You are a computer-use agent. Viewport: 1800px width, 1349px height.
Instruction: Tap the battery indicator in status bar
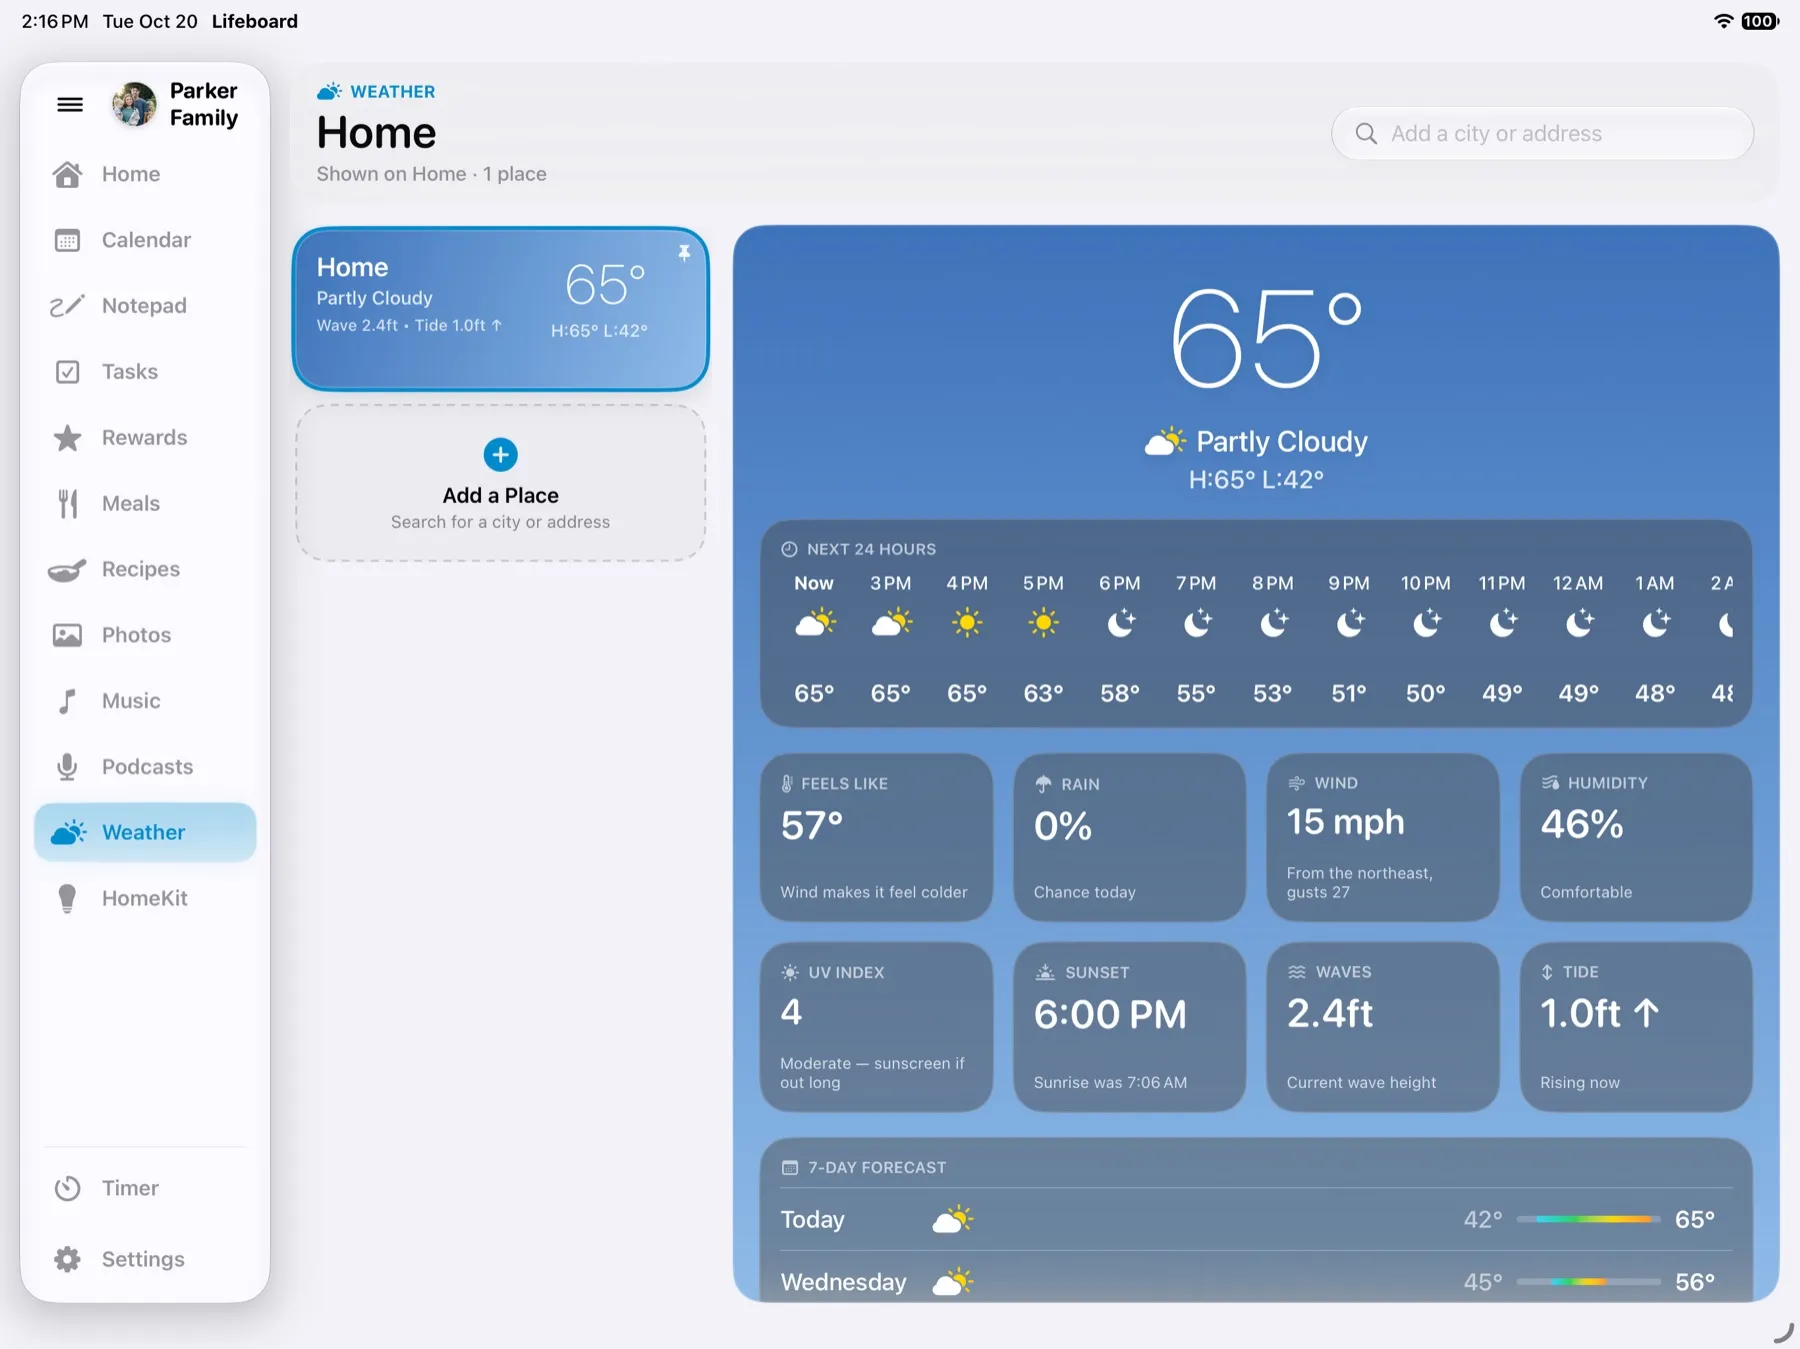click(x=1759, y=21)
